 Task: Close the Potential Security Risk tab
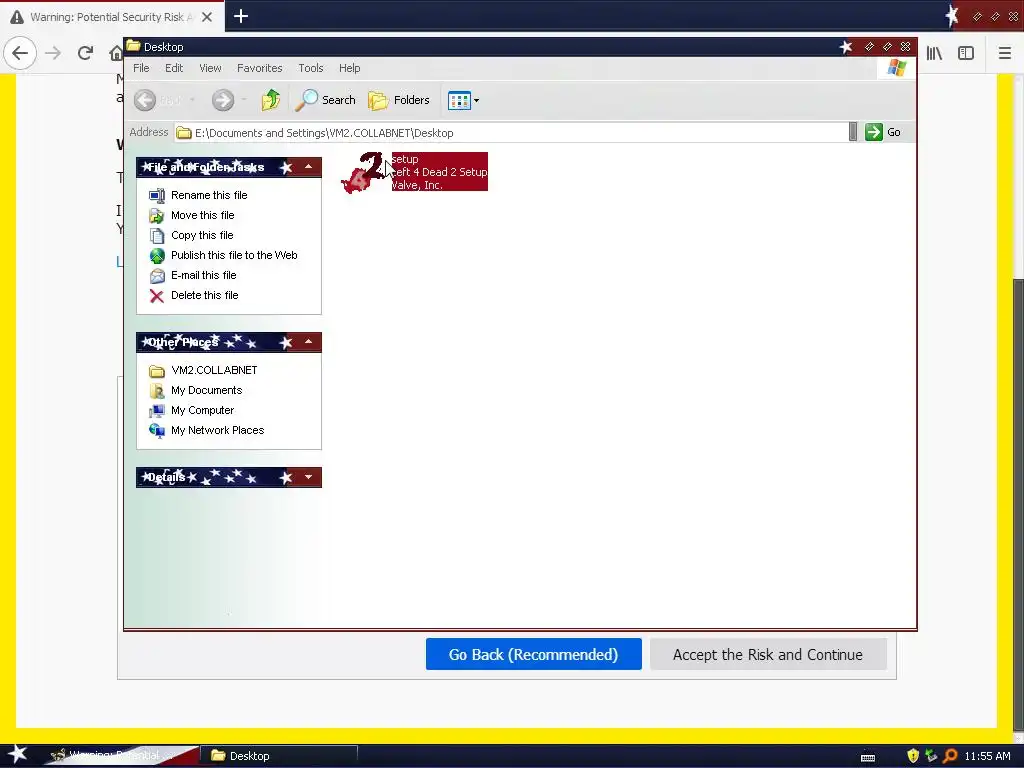pyautogui.click(x=207, y=17)
